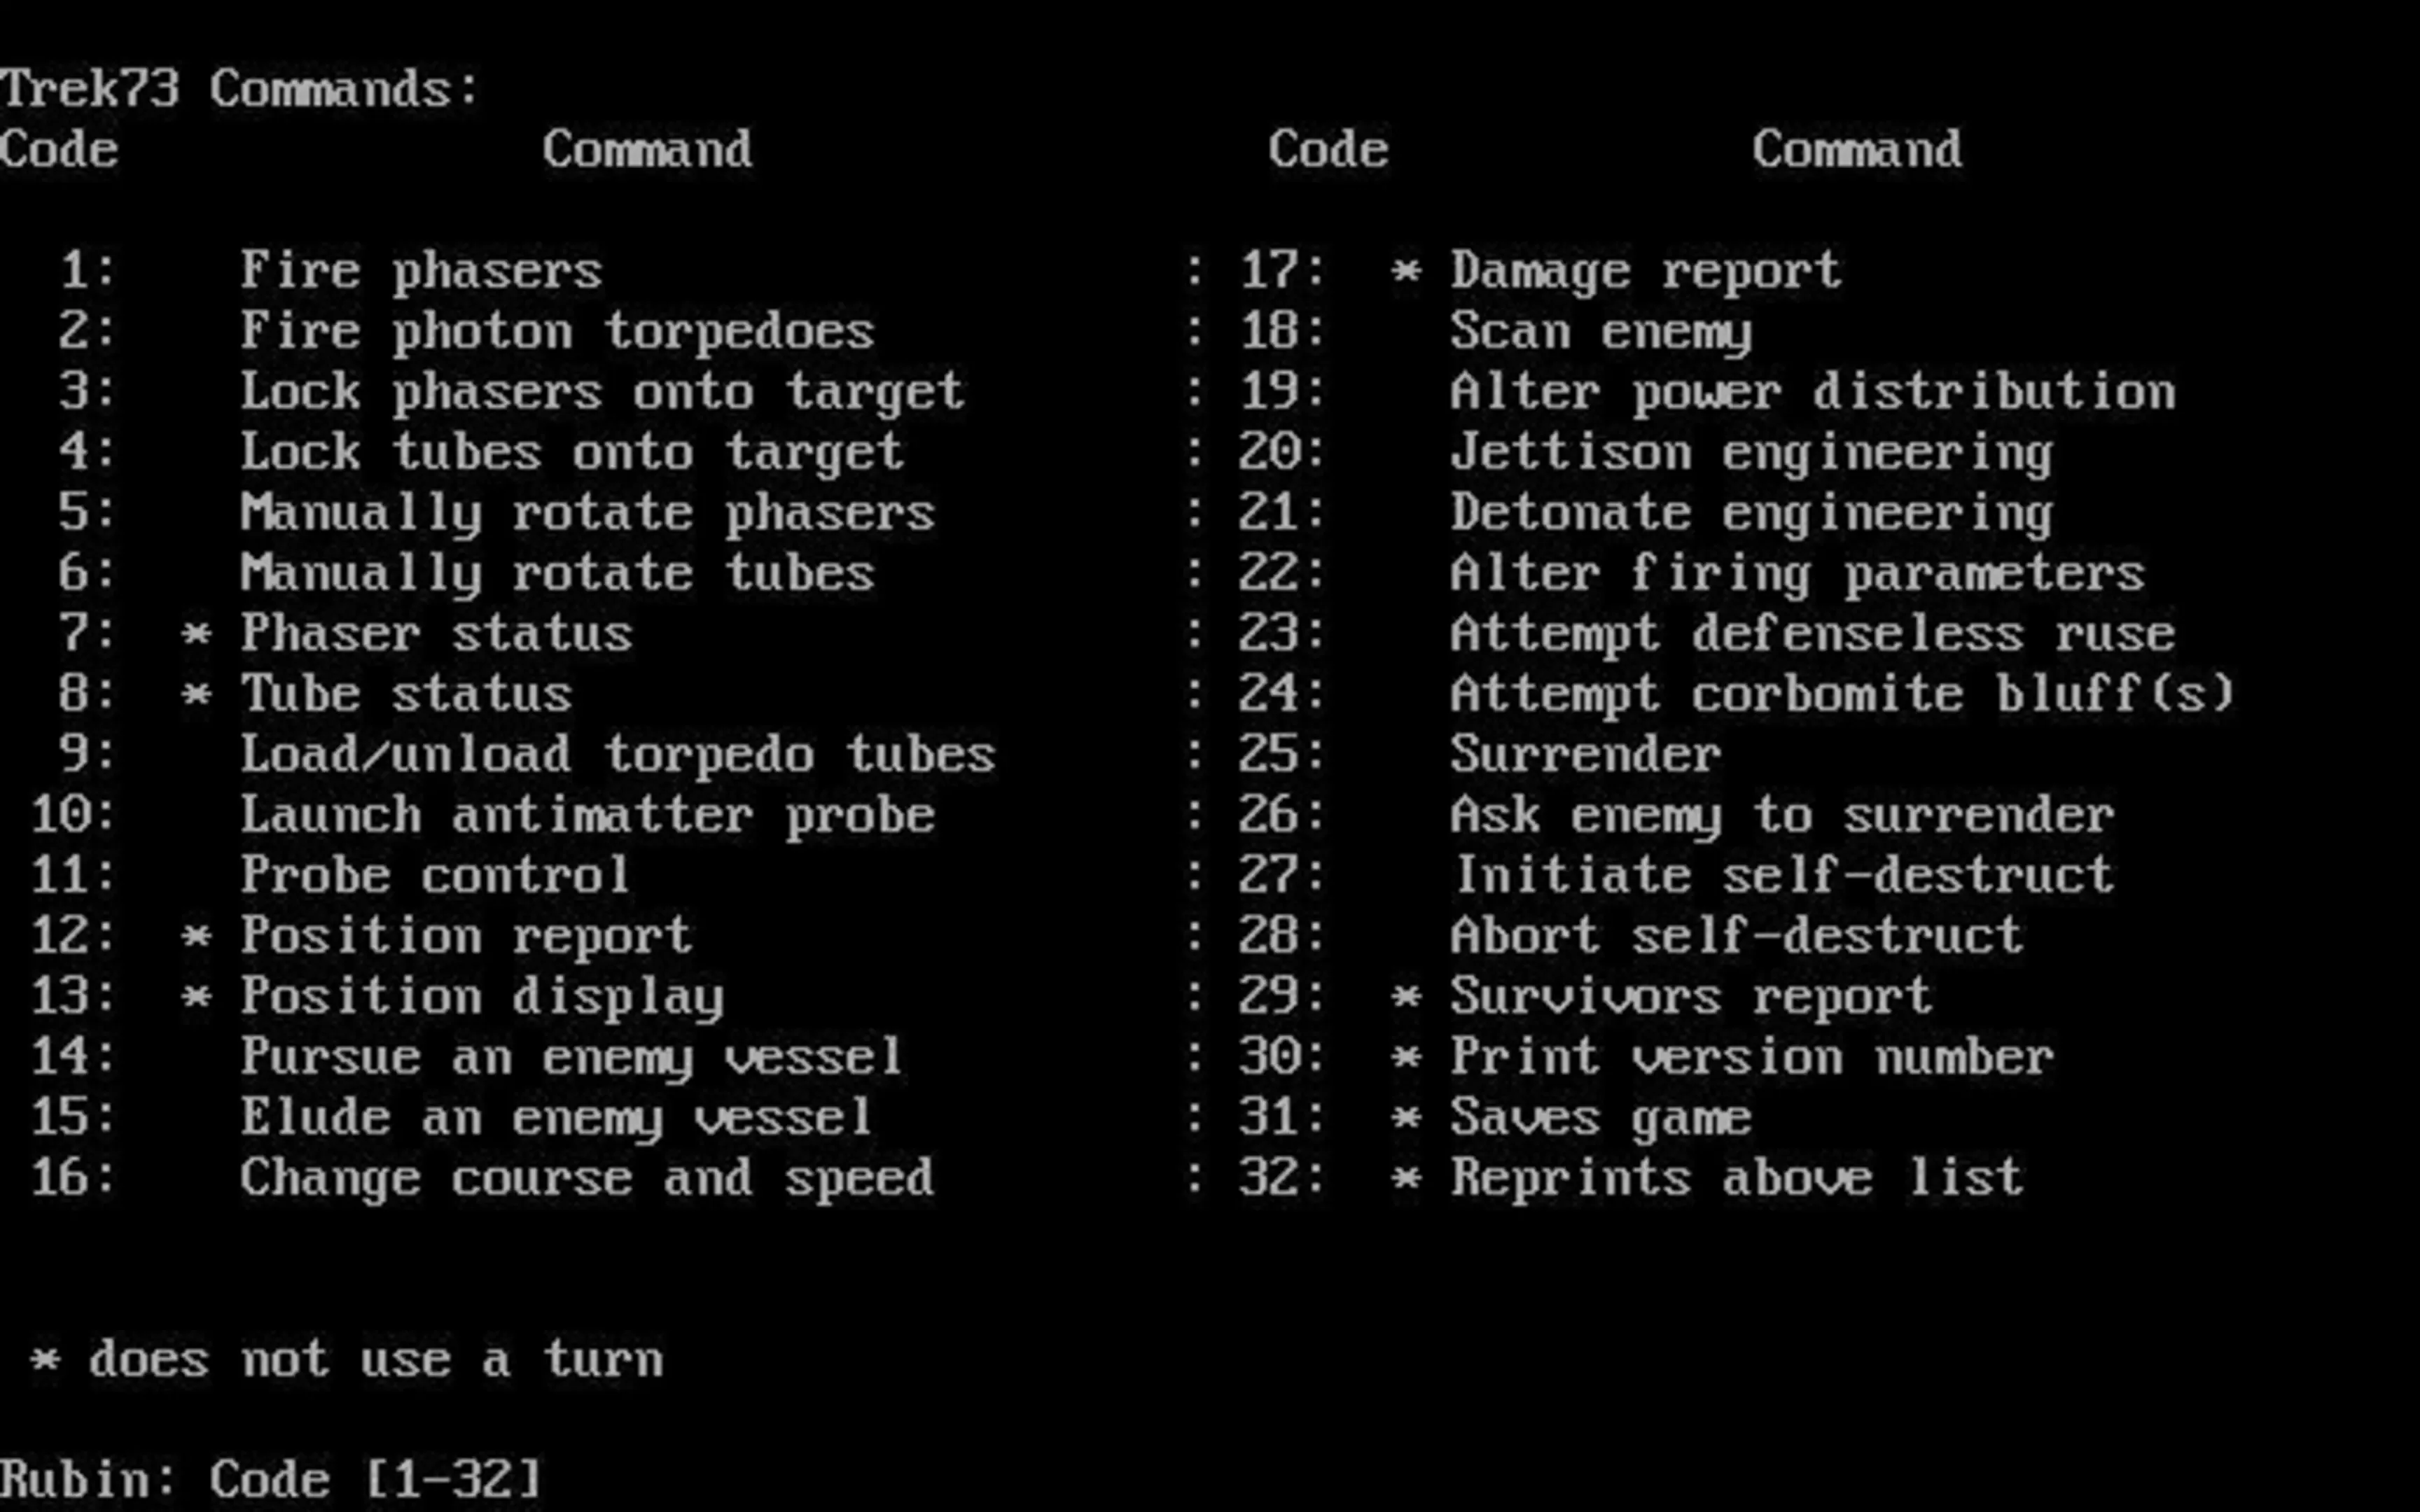Select Initiate self-destruct command
Viewport: 2420px width, 1512px height.
(1783, 876)
